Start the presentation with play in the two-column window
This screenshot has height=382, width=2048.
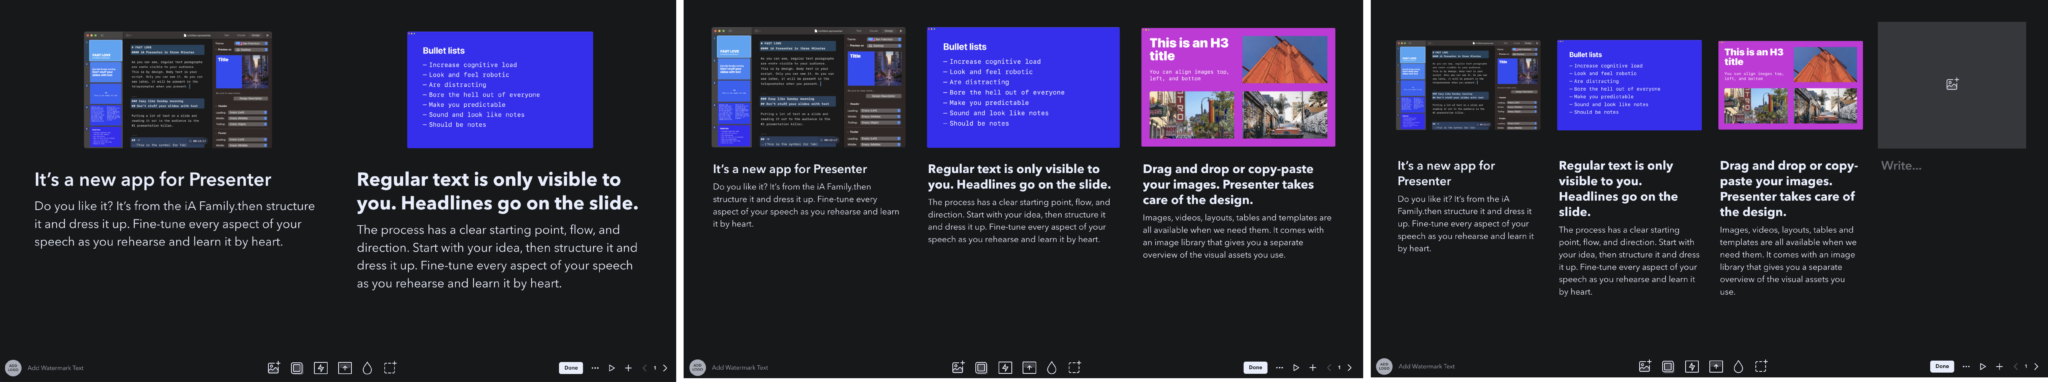coord(612,368)
